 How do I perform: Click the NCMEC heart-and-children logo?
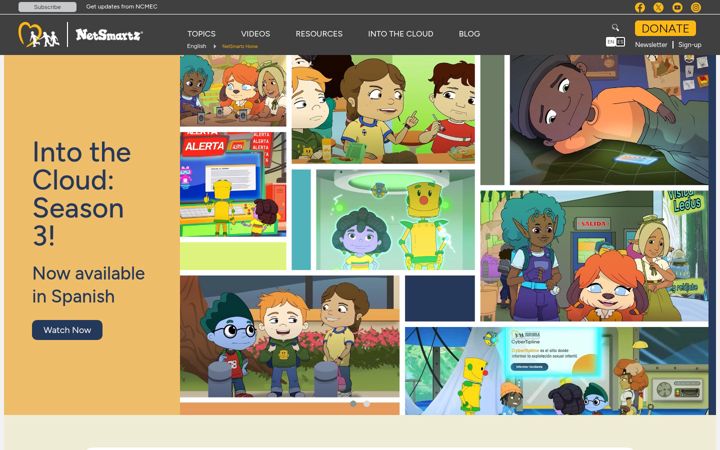[x=39, y=34]
